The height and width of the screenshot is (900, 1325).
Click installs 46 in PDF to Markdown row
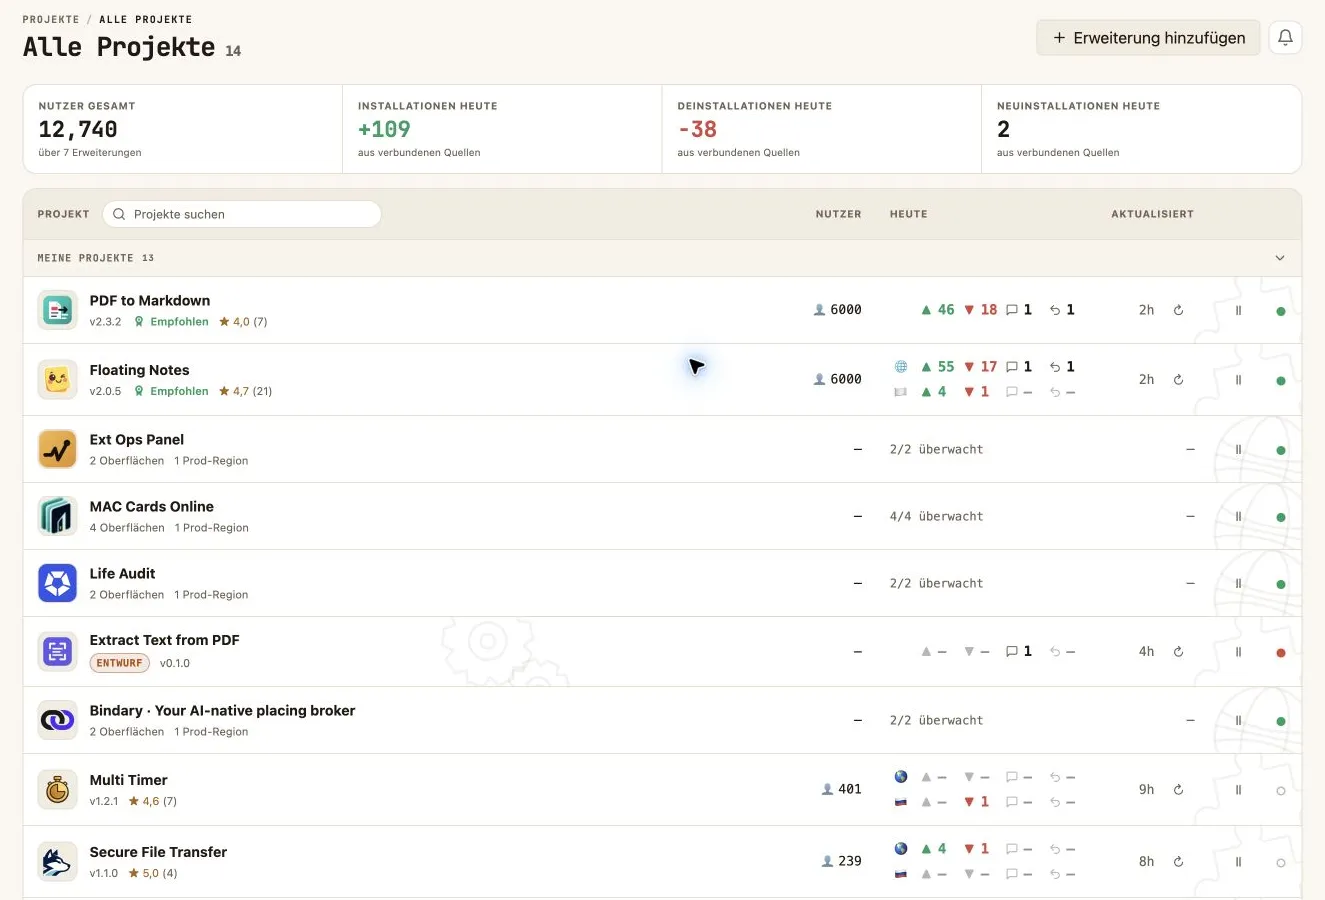(x=938, y=310)
